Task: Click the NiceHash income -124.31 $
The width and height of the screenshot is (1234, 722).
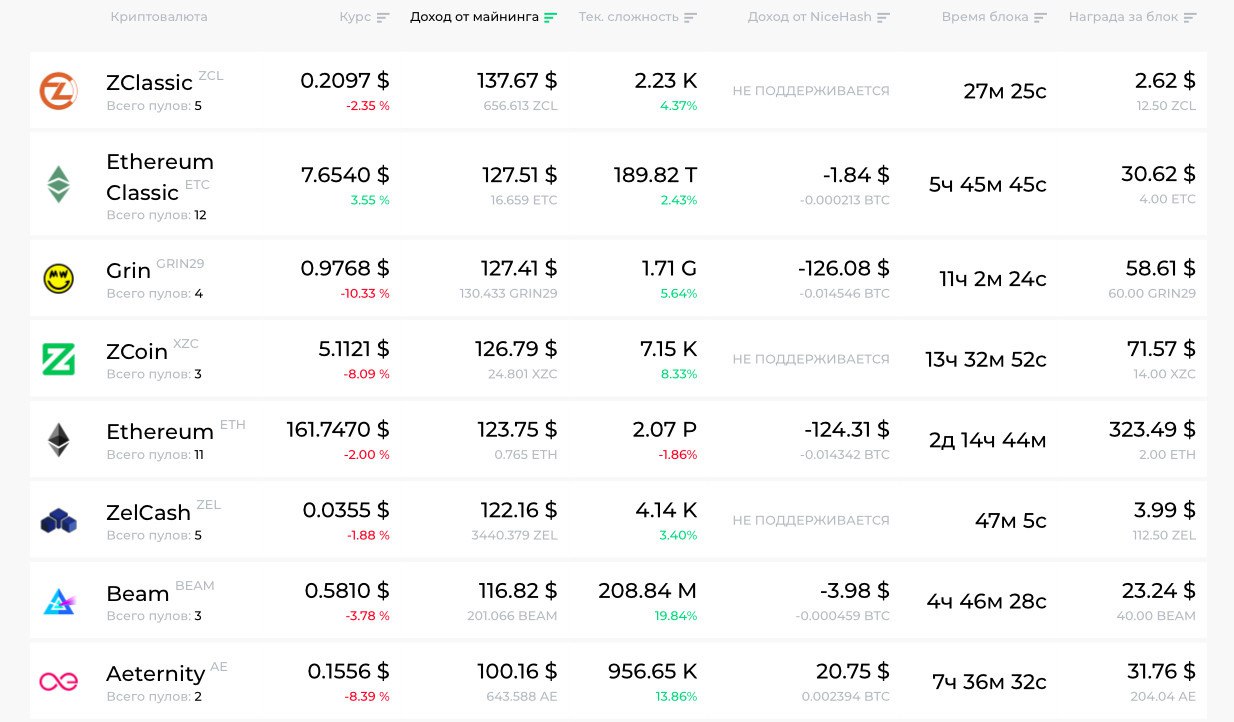Action: click(x=846, y=429)
